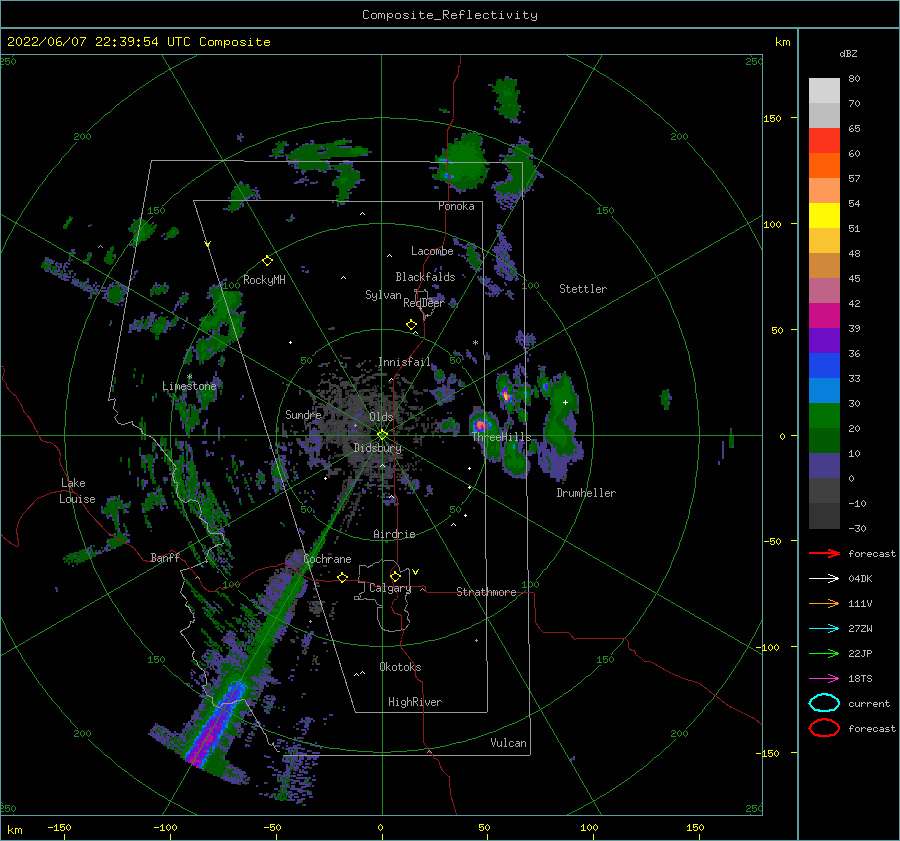Click the 111V legend label
Viewport: 900px width, 841px height.
point(860,603)
